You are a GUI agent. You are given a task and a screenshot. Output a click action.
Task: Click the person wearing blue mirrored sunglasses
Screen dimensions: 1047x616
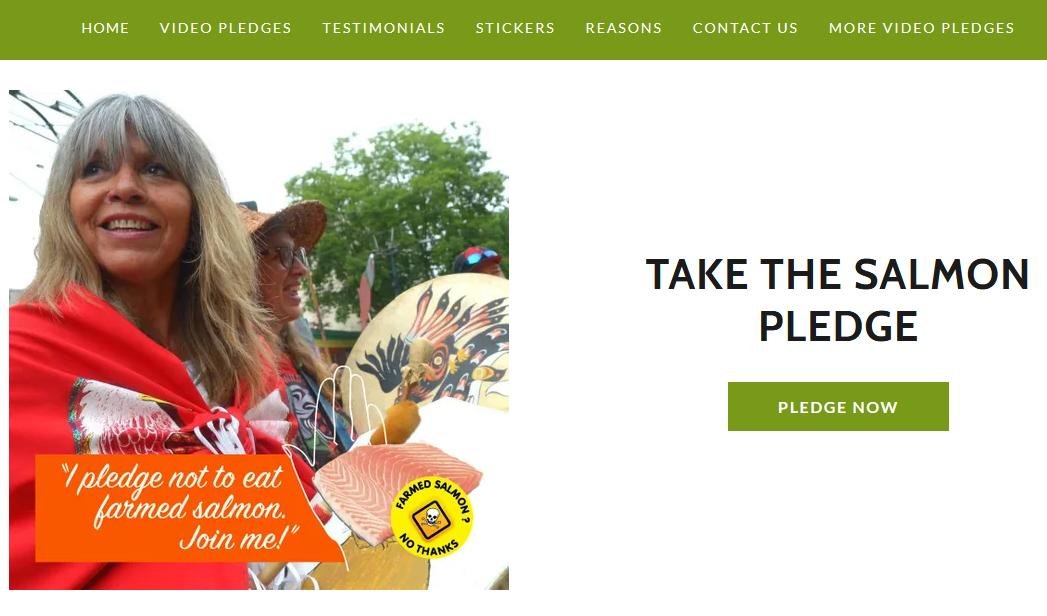(479, 260)
